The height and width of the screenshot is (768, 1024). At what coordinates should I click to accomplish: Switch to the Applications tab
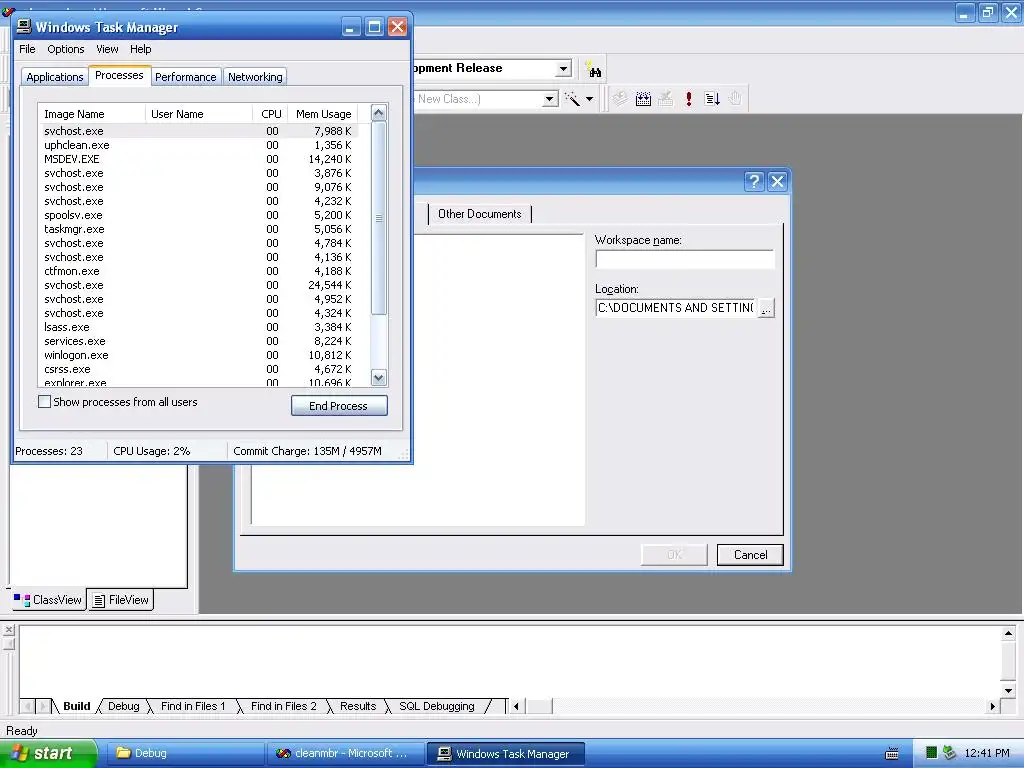click(x=55, y=77)
